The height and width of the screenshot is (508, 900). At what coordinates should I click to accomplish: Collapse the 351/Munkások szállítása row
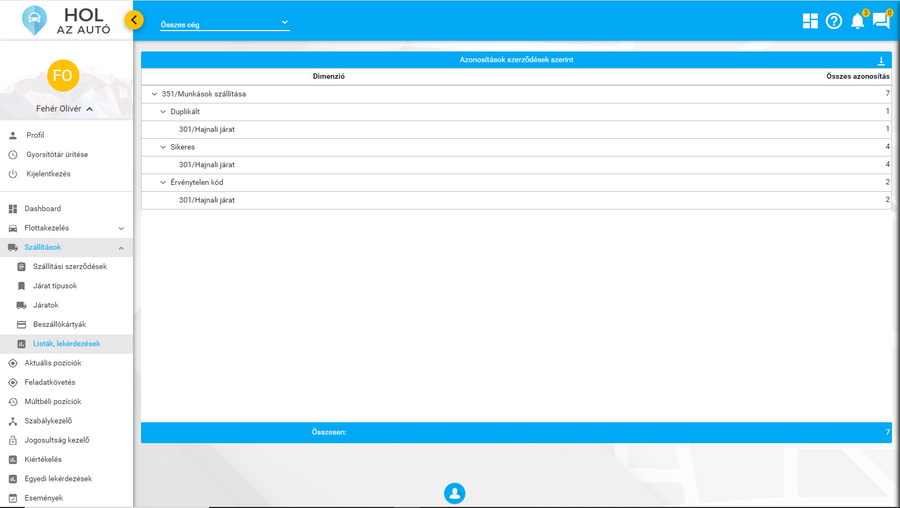click(x=155, y=94)
